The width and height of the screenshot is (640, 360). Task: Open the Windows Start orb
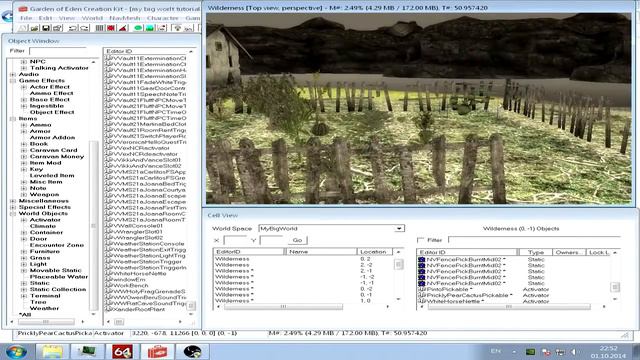(x=16, y=351)
